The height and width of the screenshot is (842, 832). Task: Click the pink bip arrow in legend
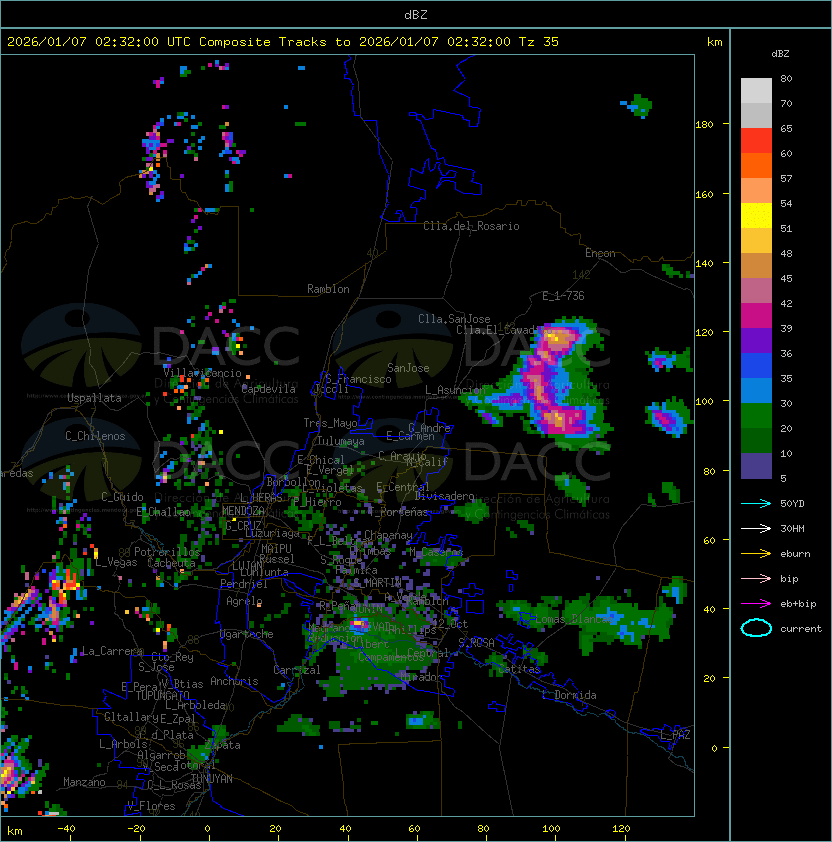tap(756, 578)
